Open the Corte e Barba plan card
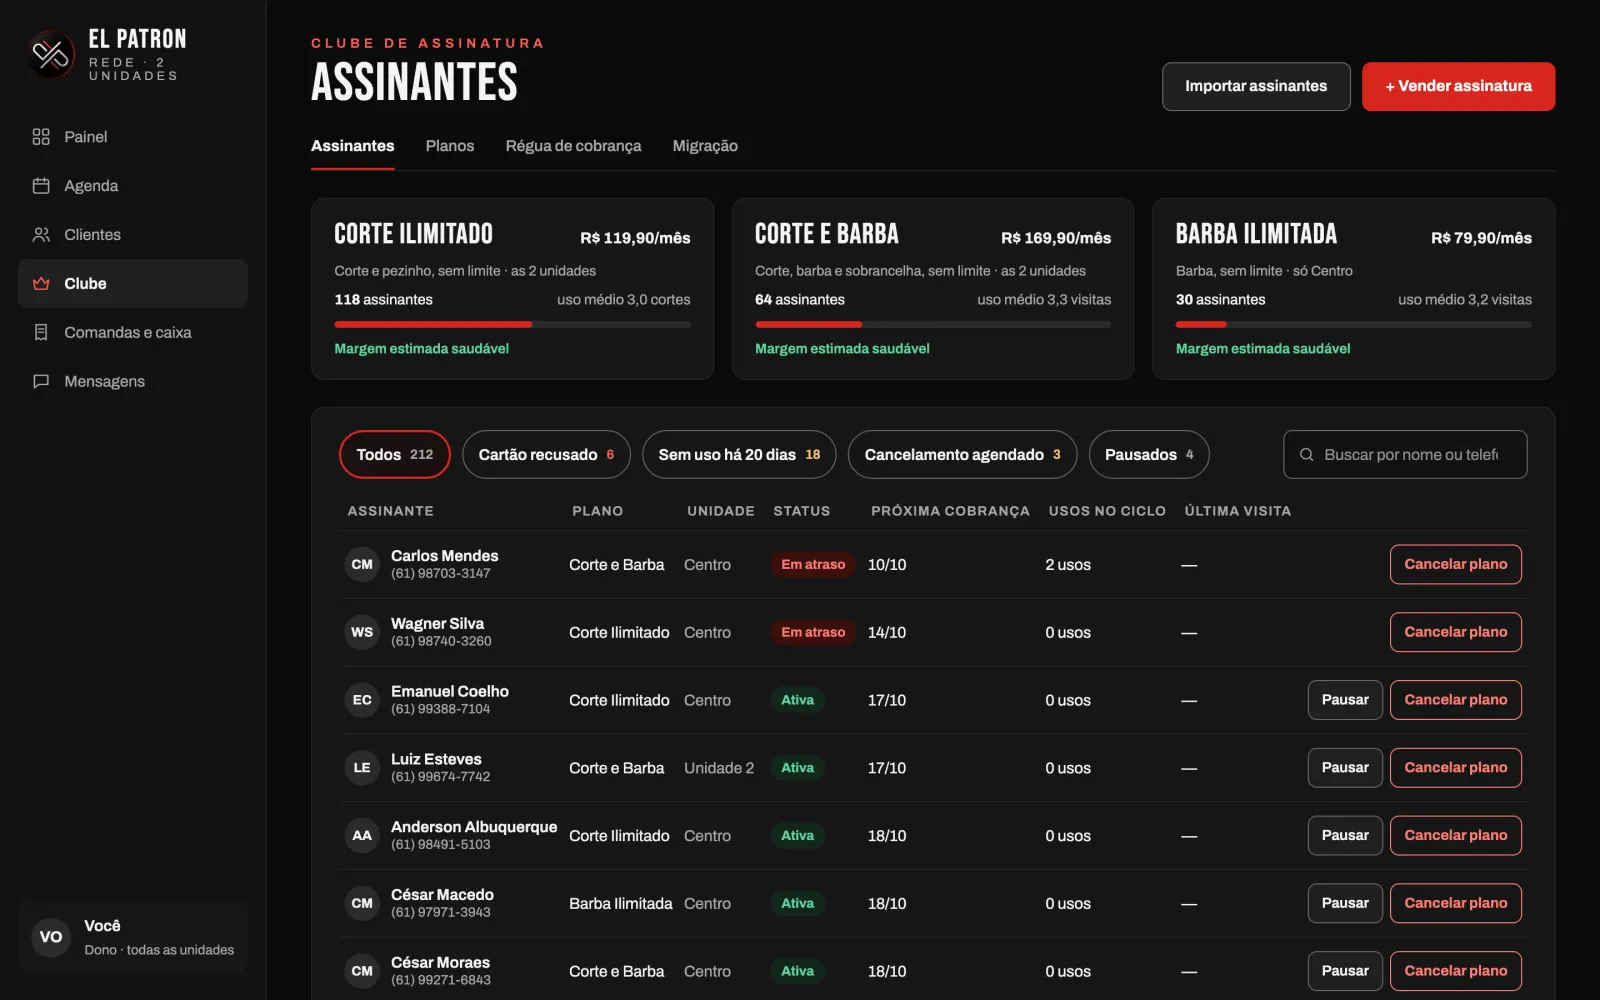This screenshot has width=1600, height=1000. point(933,289)
